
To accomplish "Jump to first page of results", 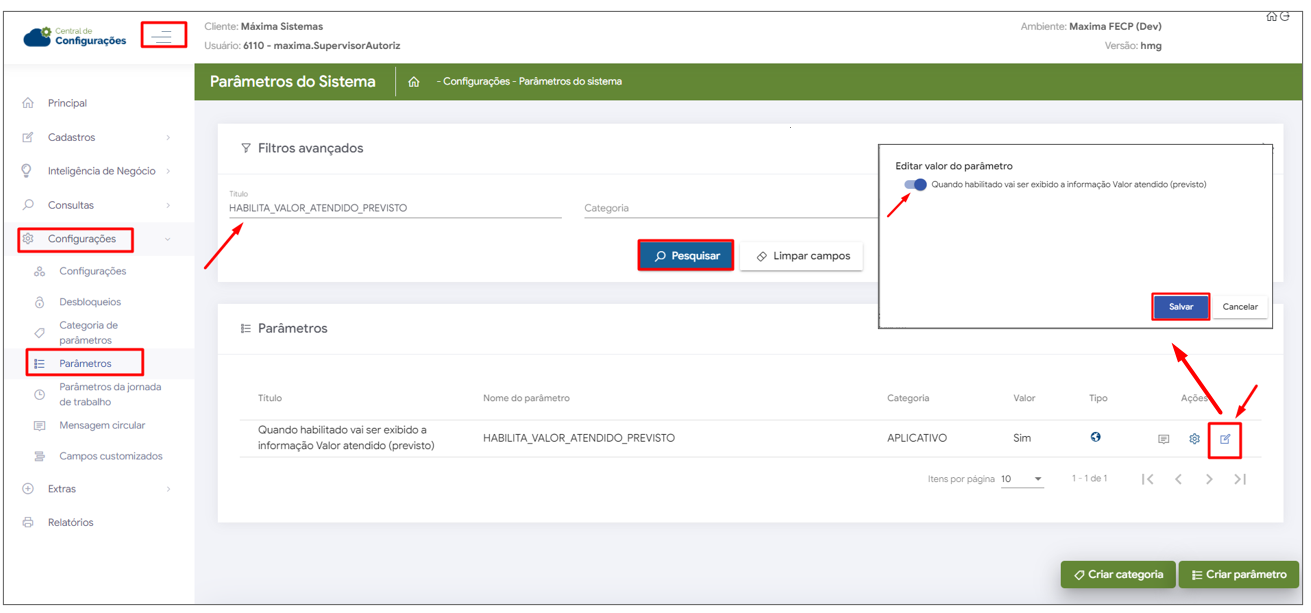I will [x=1148, y=480].
